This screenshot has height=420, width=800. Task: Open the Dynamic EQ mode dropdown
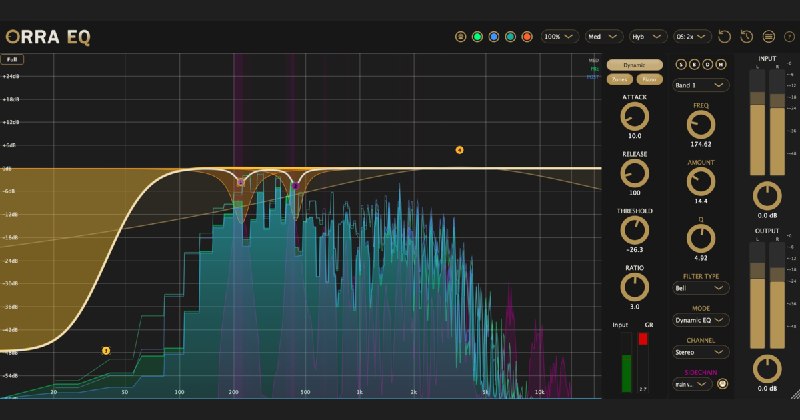[x=701, y=320]
